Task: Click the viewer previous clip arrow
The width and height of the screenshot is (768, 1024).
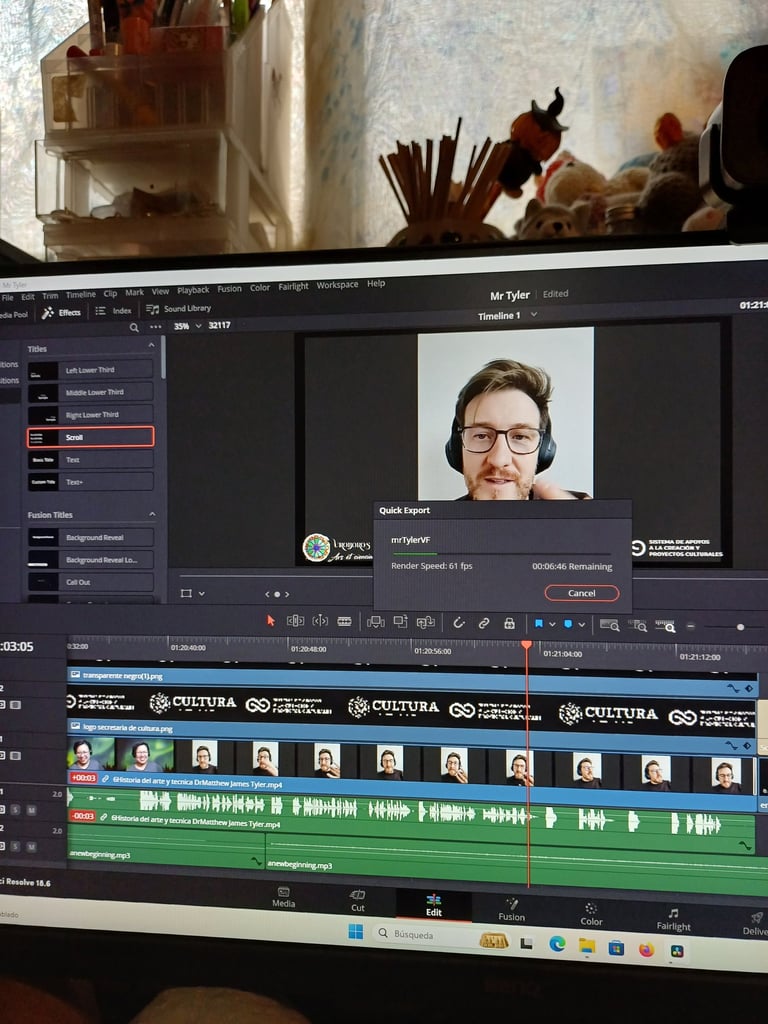Action: pyautogui.click(x=267, y=594)
